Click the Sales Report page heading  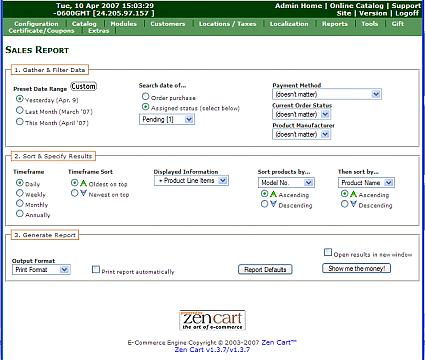coord(37,50)
